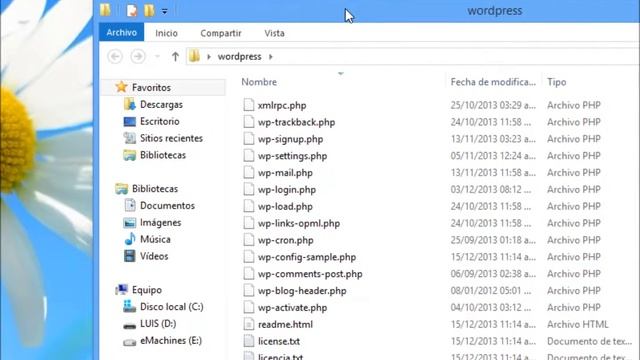Viewport: 640px width, 360px height.
Task: Open the quick access toolbar customize dropdown
Action: [164, 11]
